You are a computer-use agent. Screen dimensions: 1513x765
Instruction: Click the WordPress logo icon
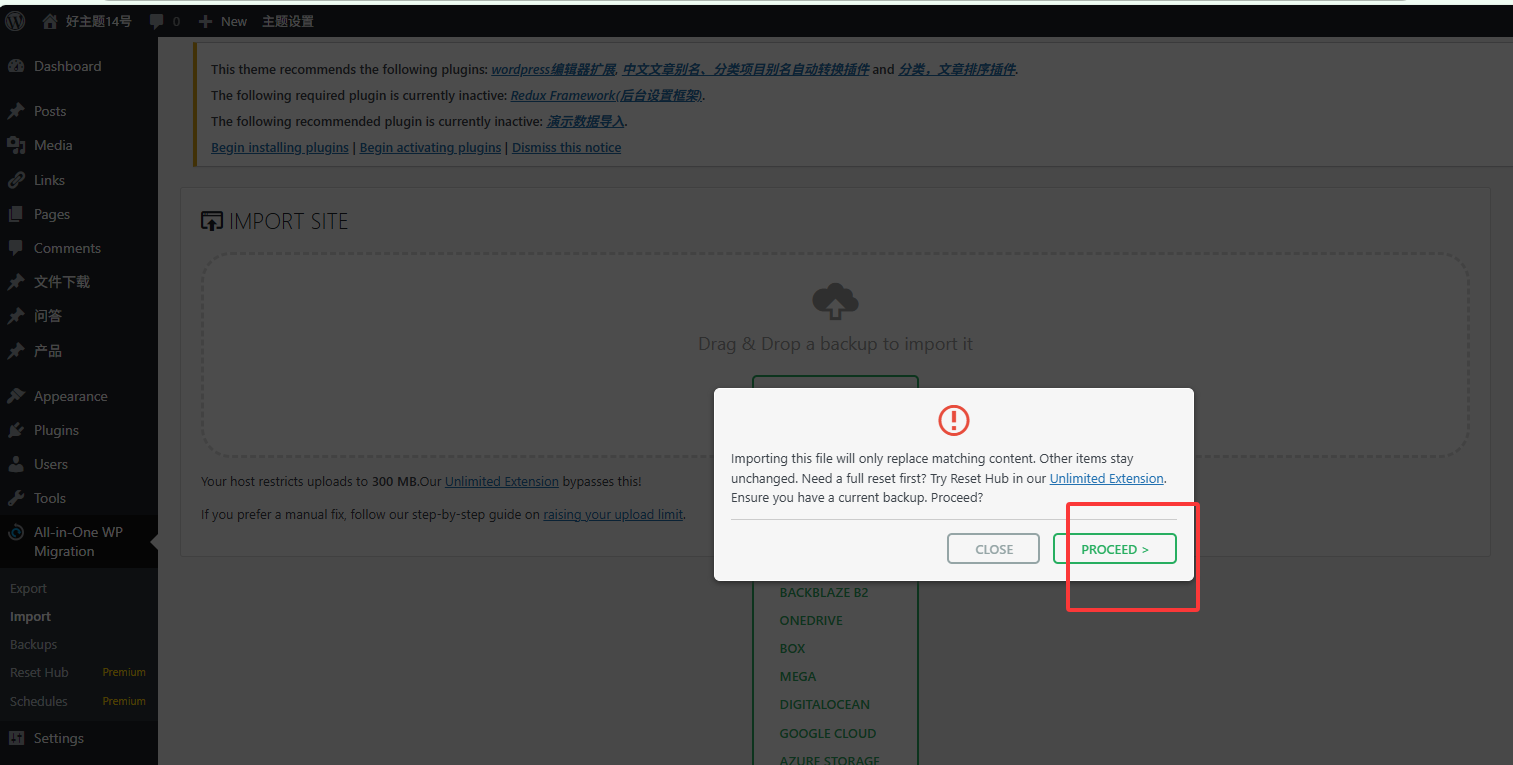[15, 20]
